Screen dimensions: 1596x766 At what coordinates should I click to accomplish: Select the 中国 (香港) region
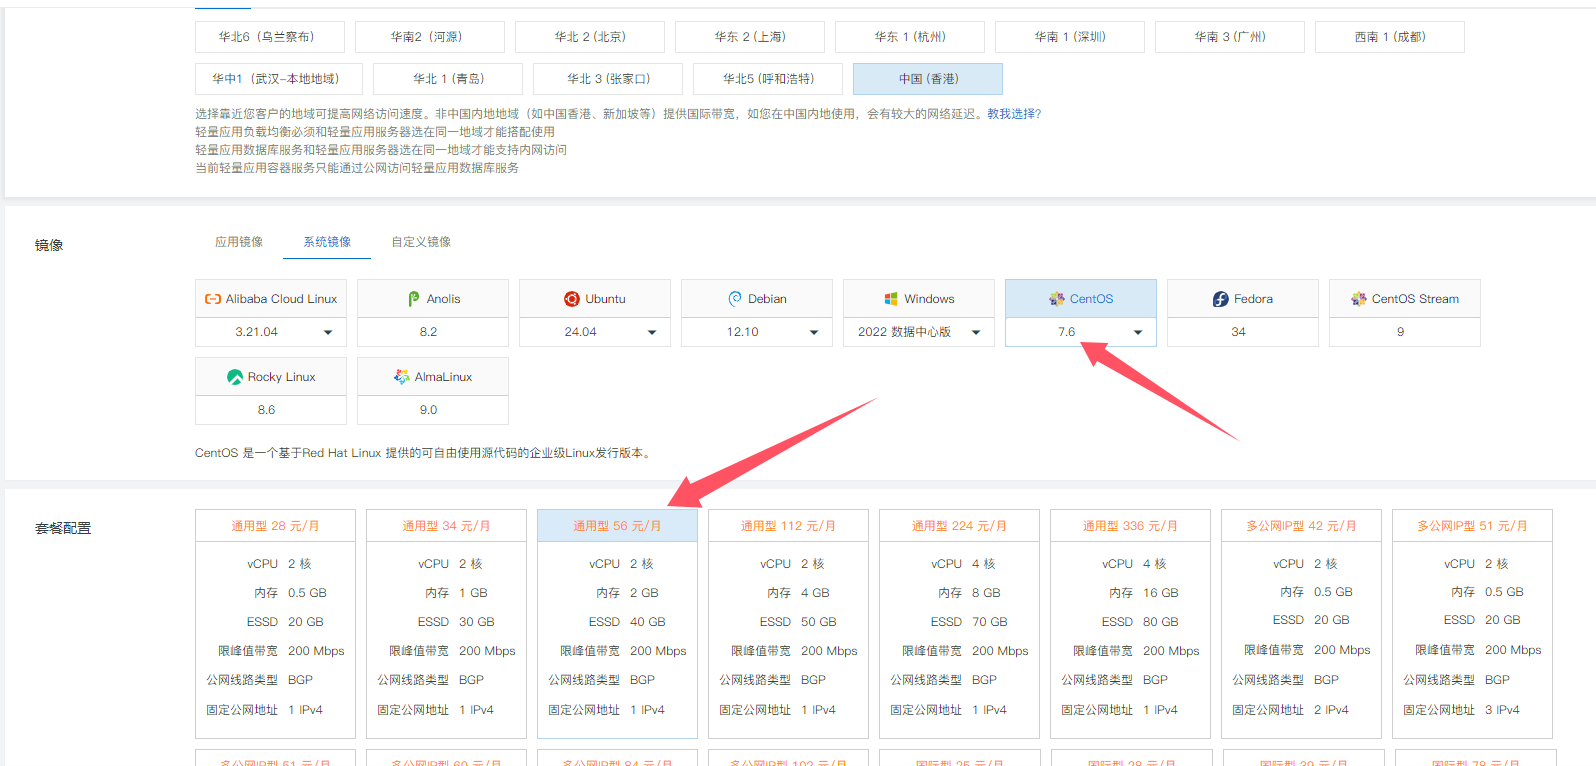click(x=928, y=79)
